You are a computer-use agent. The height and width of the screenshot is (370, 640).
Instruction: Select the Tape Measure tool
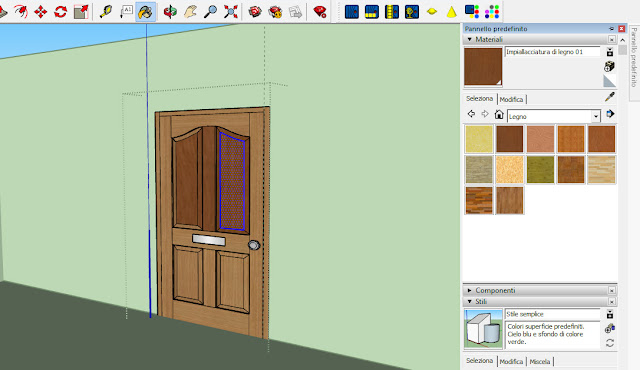(x=106, y=12)
